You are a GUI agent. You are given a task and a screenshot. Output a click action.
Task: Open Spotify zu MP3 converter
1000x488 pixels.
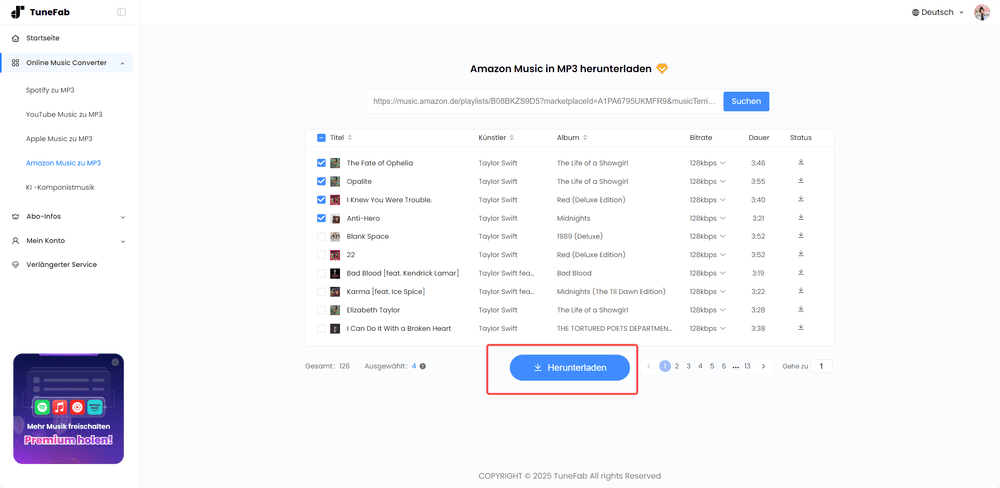tap(50, 90)
